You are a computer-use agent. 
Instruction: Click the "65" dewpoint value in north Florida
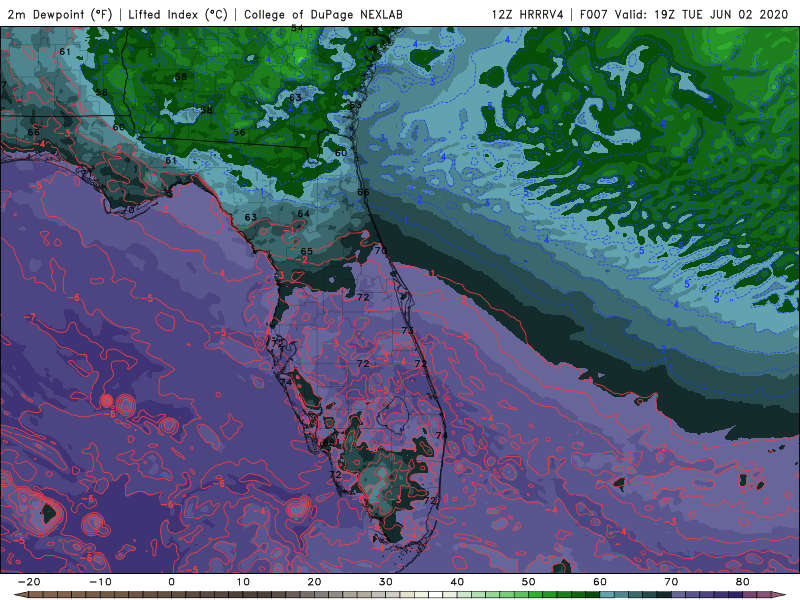[306, 251]
